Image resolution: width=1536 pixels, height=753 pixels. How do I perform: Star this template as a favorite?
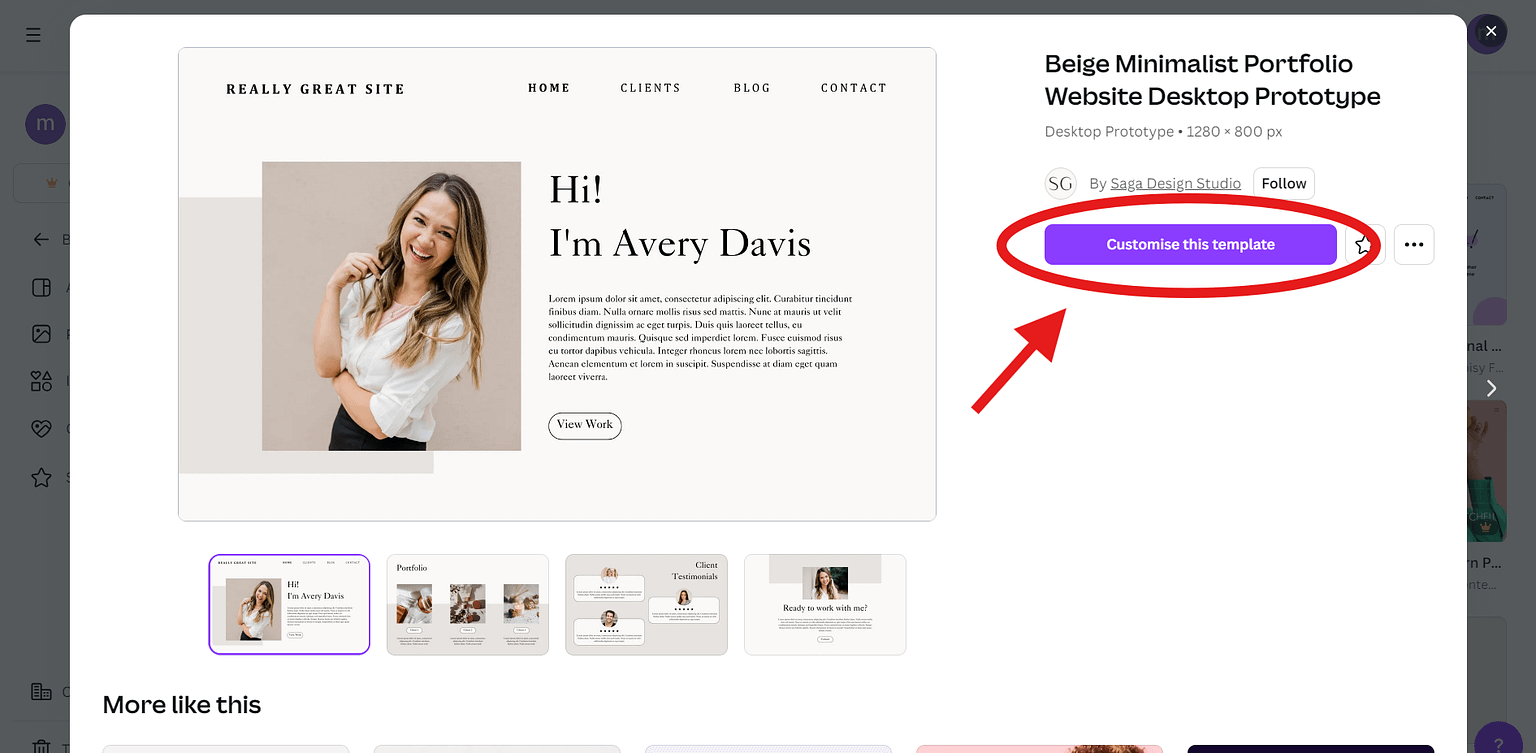pyautogui.click(x=1363, y=244)
